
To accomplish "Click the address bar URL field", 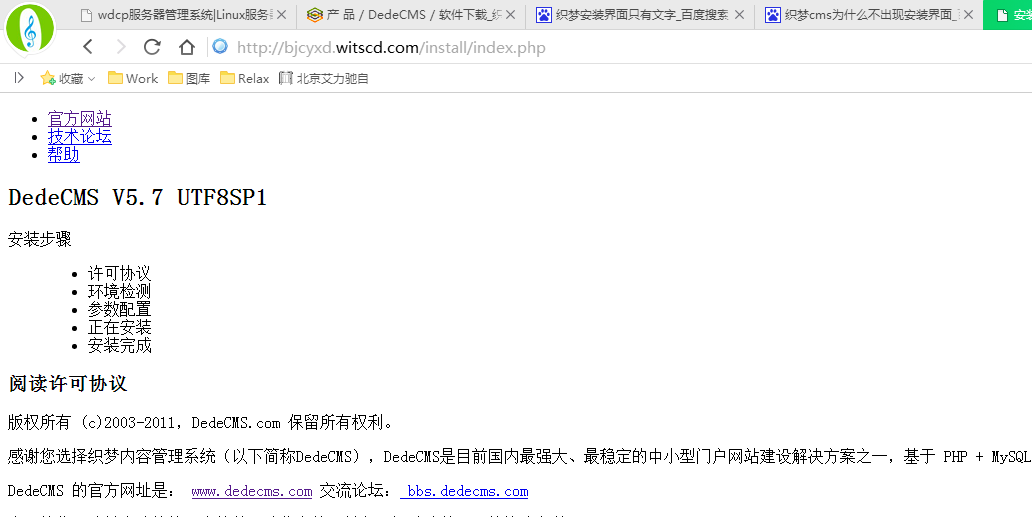I will coord(391,47).
